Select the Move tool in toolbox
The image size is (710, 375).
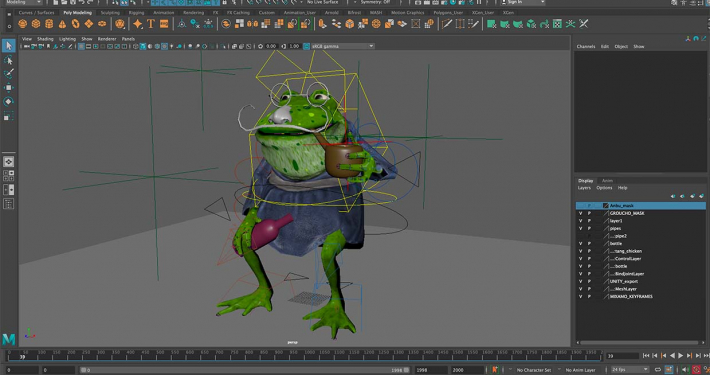[x=8, y=87]
